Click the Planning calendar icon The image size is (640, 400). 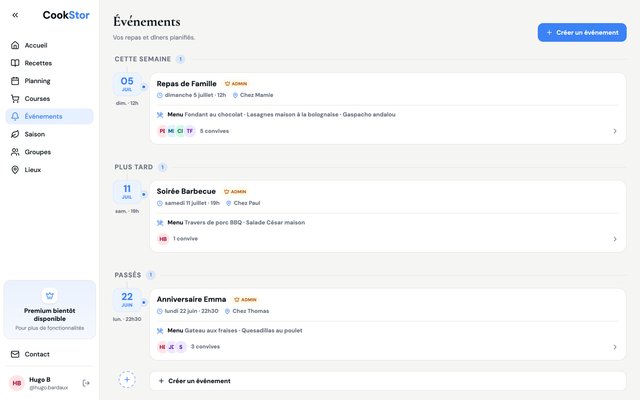[x=15, y=81]
